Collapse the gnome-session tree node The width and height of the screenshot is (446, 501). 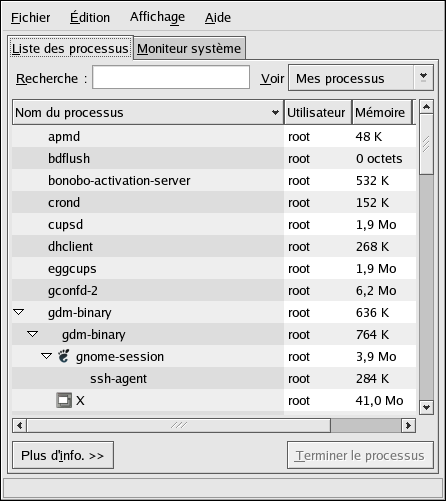click(x=47, y=356)
